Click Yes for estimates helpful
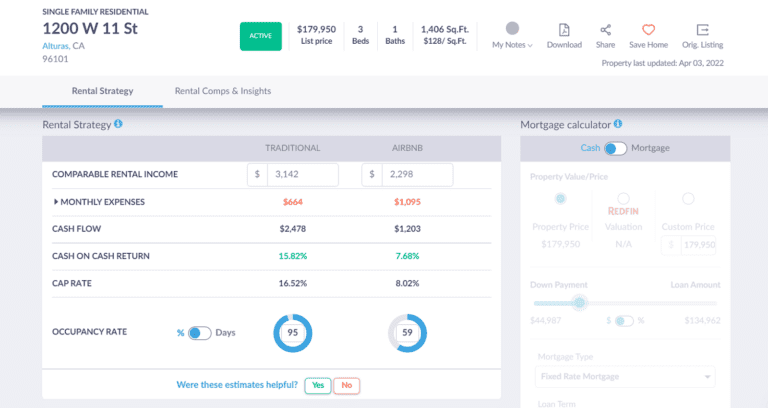 (x=318, y=385)
